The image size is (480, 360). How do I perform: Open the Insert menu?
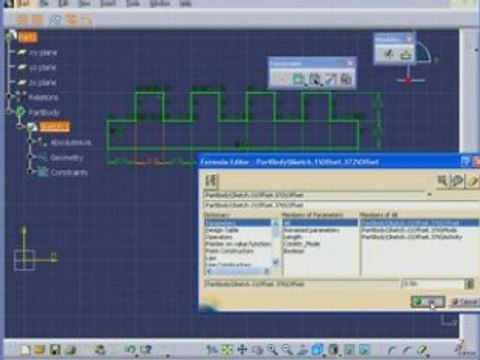coord(109,3)
